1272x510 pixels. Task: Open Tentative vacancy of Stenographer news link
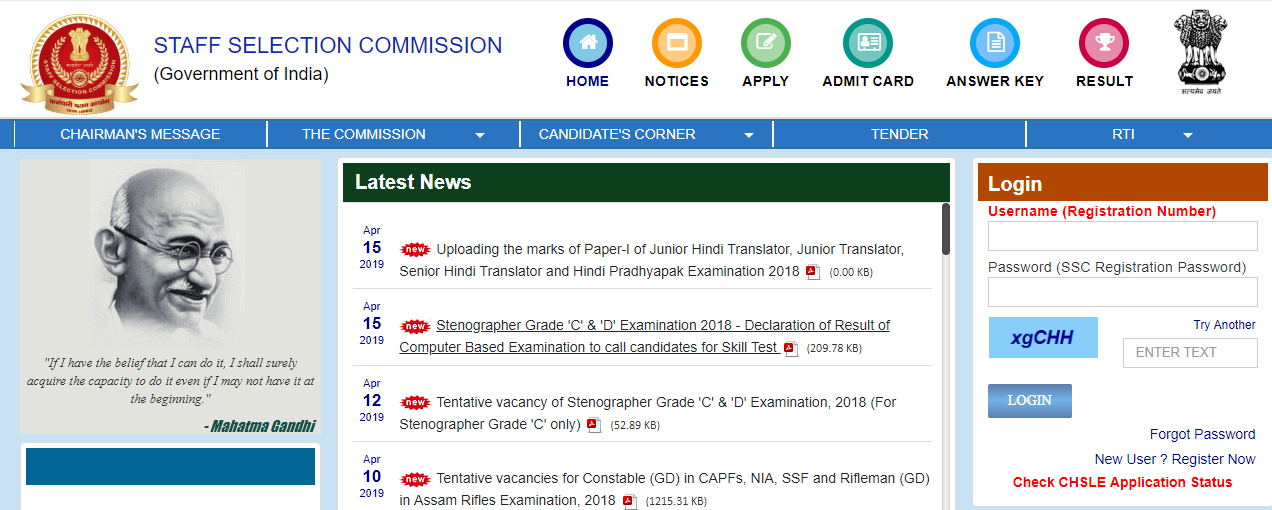[648, 413]
